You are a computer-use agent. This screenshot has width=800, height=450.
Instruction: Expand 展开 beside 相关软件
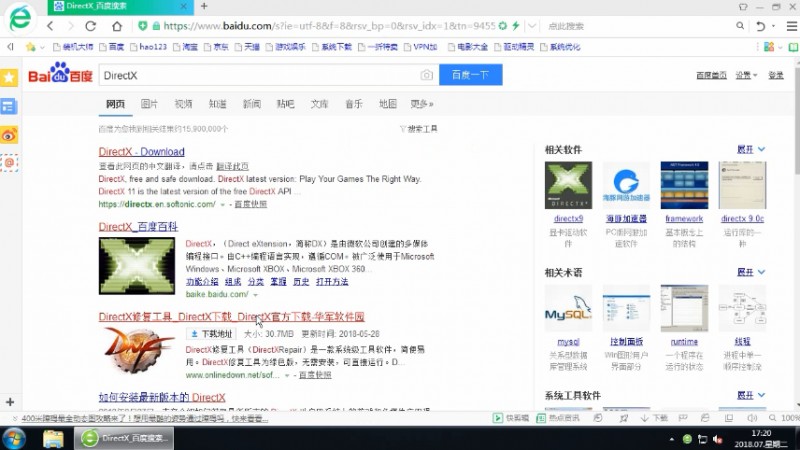[751, 149]
